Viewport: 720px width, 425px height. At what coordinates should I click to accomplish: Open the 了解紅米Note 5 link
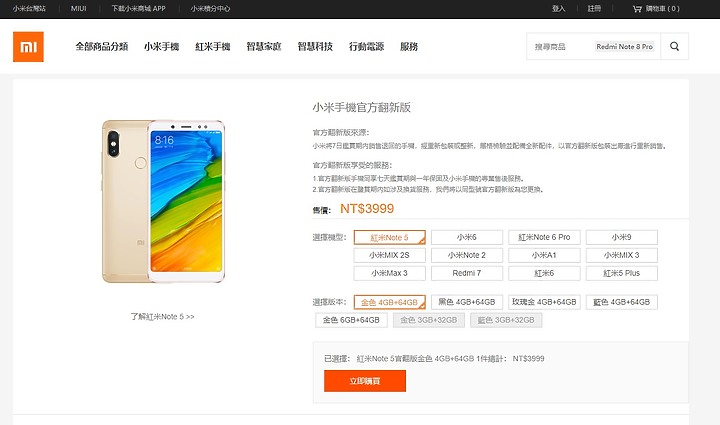[162, 317]
